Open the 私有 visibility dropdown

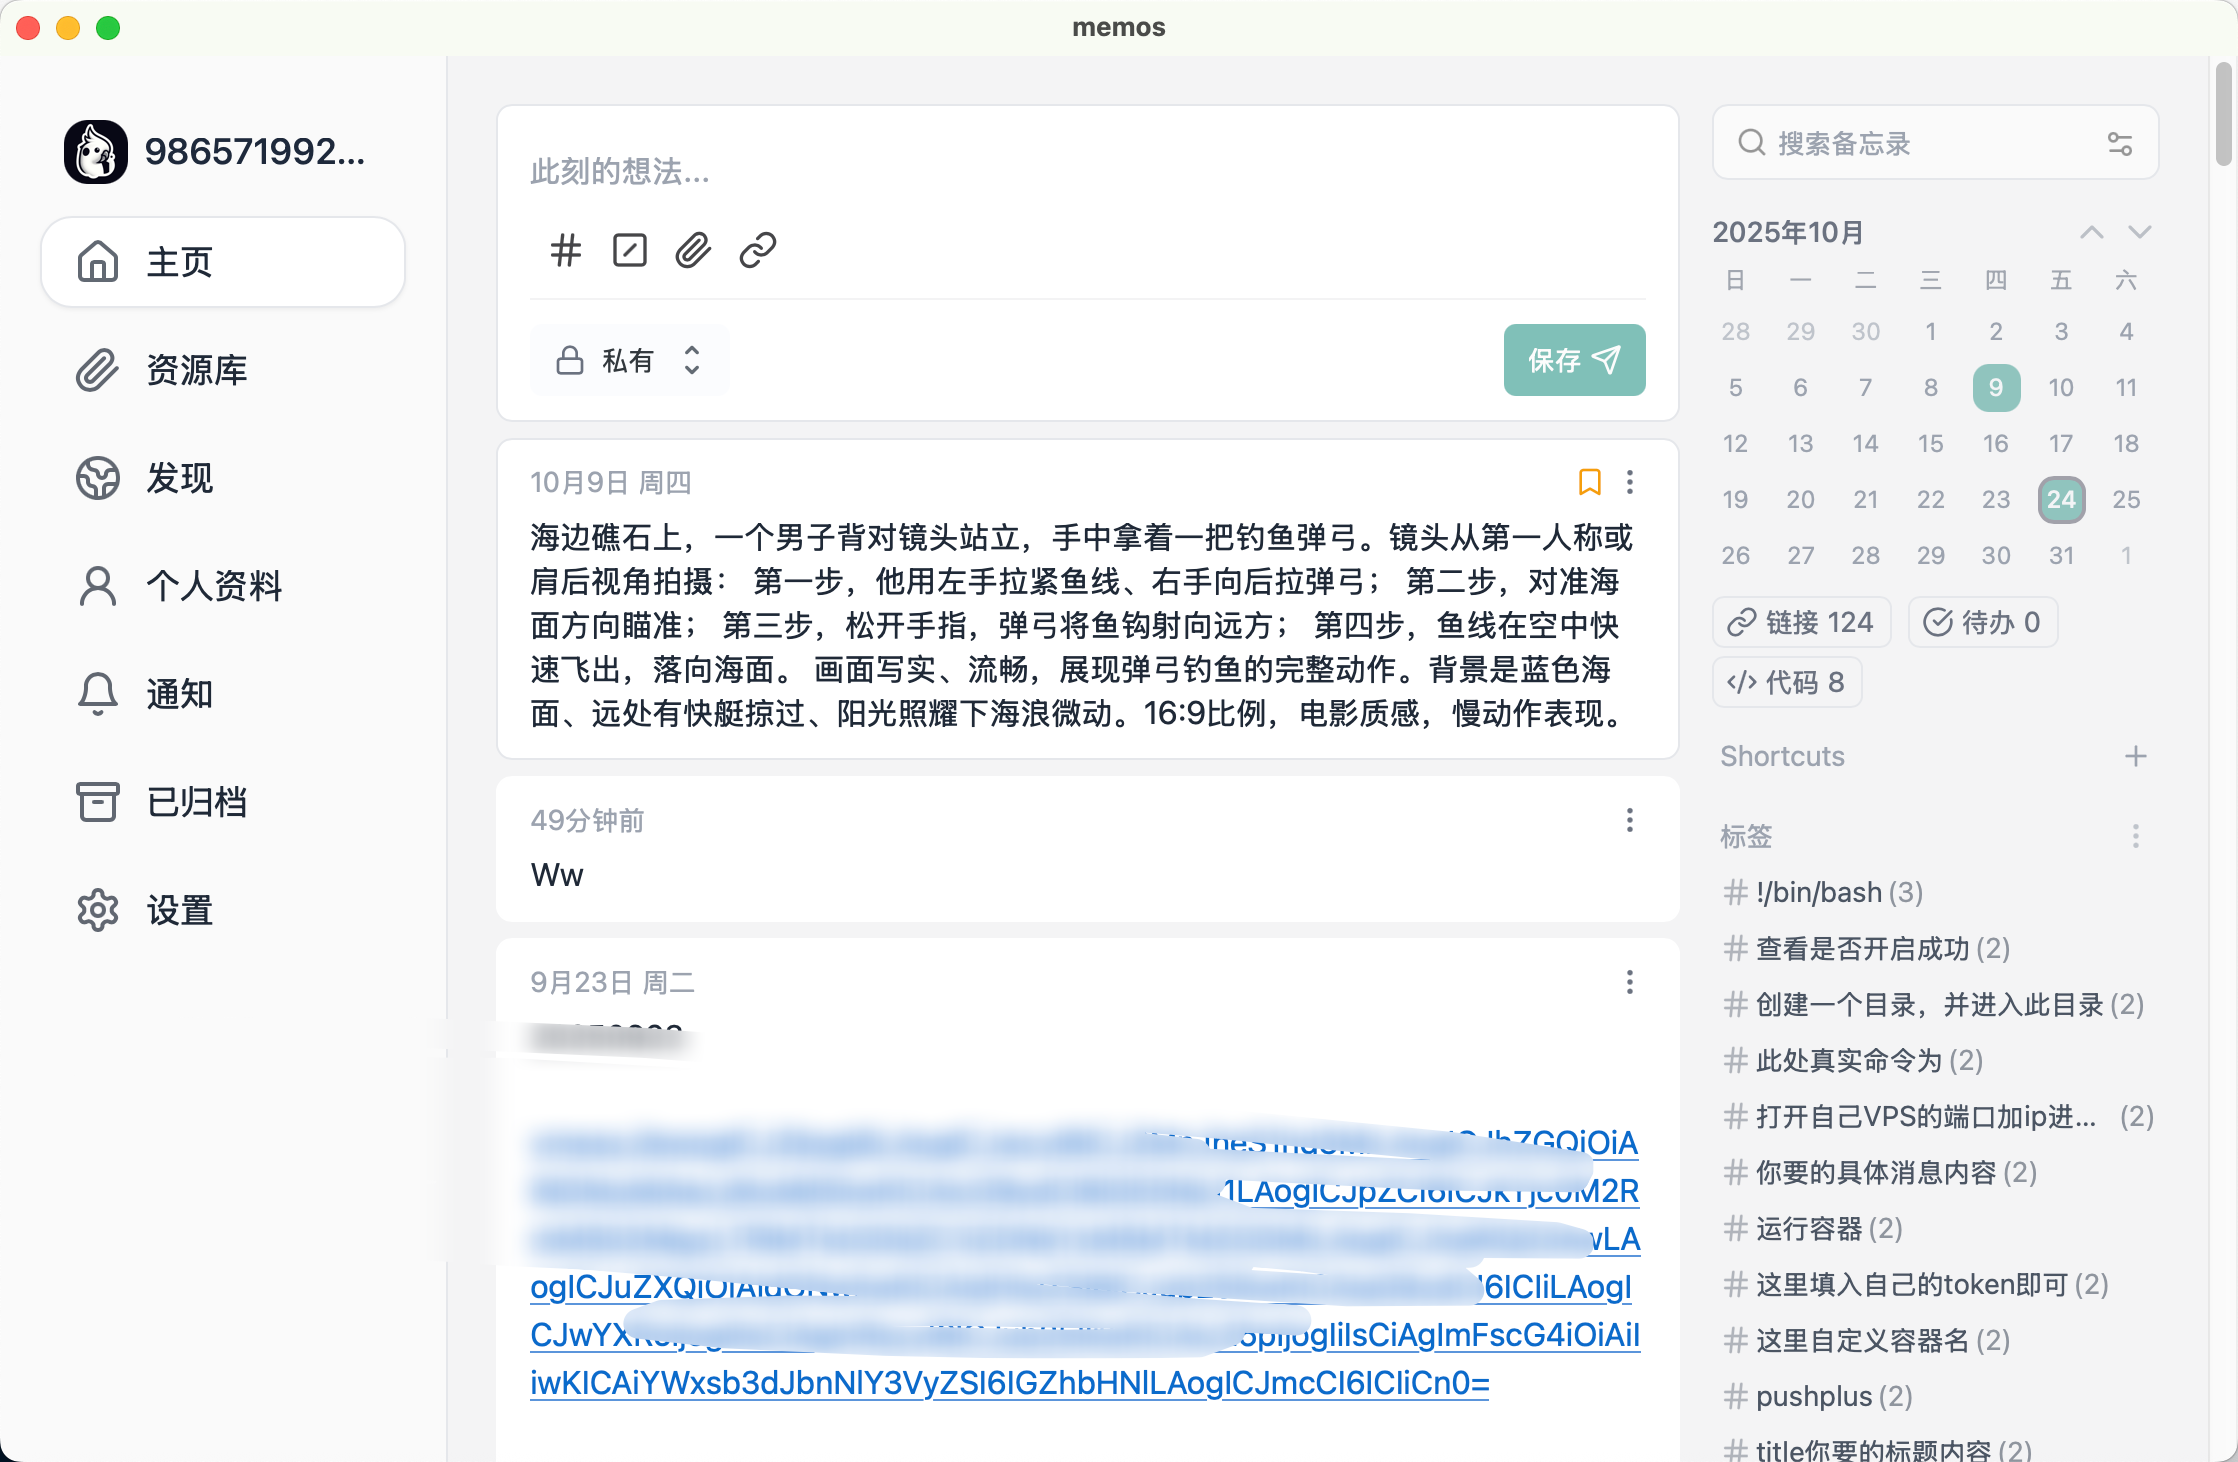[x=628, y=360]
